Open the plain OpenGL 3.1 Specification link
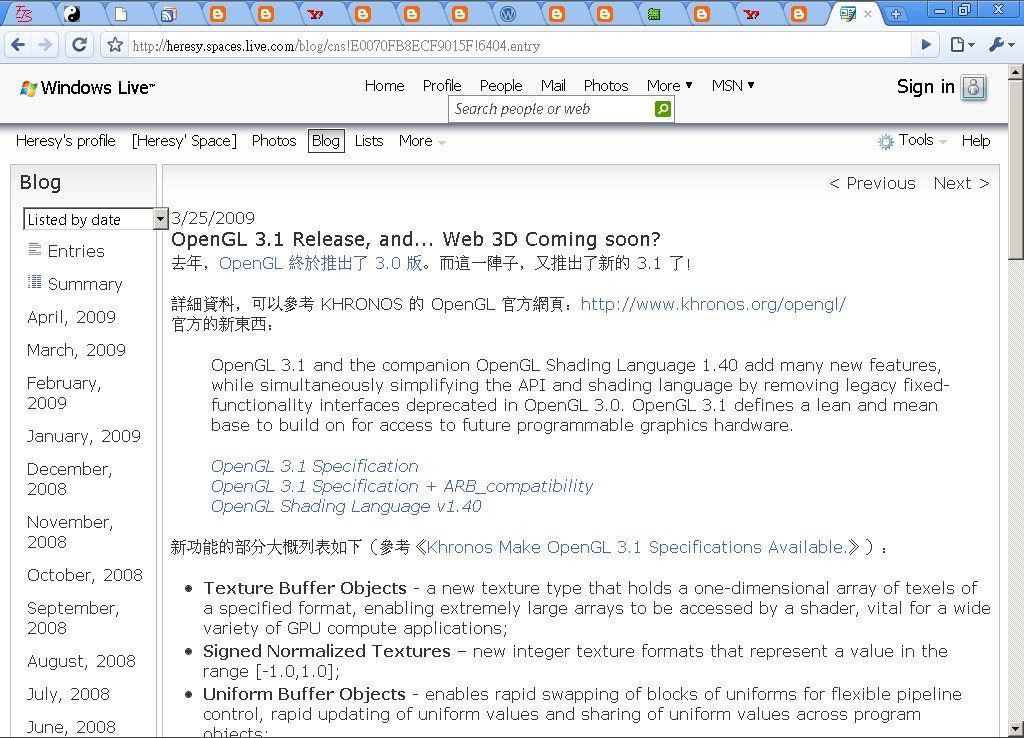The image size is (1024, 738). pyautogui.click(x=315, y=466)
